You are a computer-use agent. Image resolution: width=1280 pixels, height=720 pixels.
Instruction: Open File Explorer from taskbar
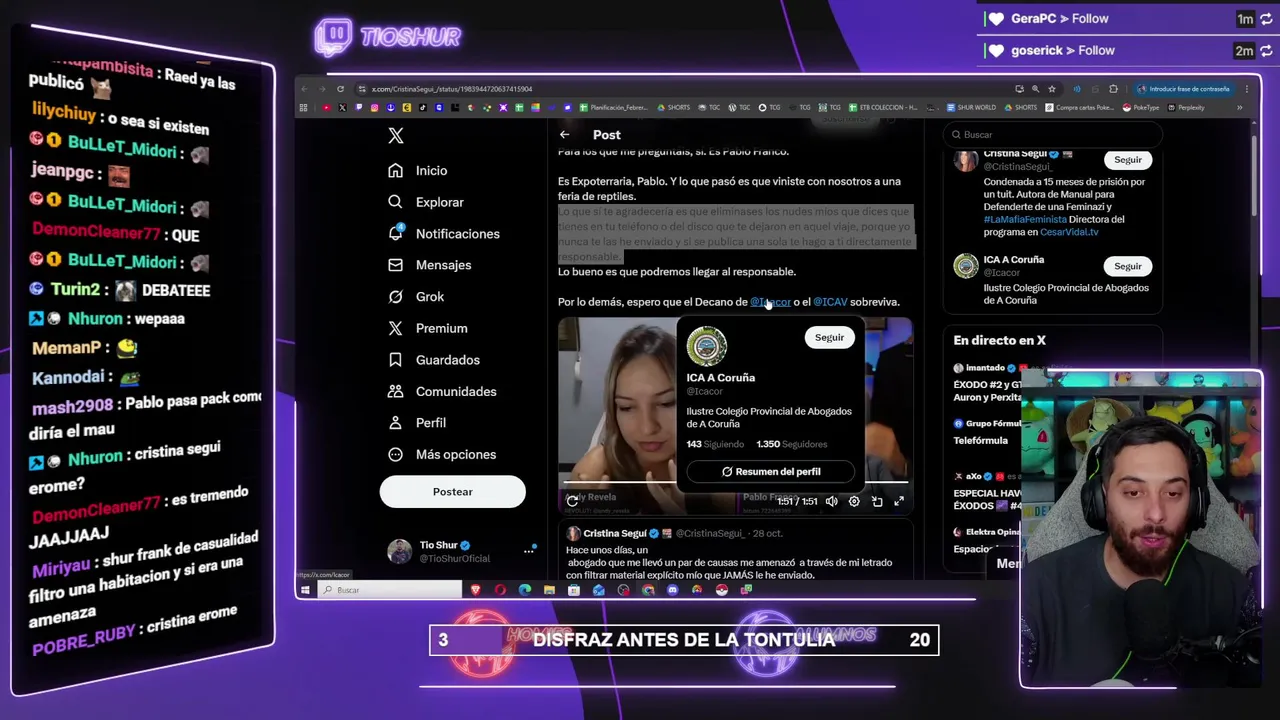click(x=549, y=590)
